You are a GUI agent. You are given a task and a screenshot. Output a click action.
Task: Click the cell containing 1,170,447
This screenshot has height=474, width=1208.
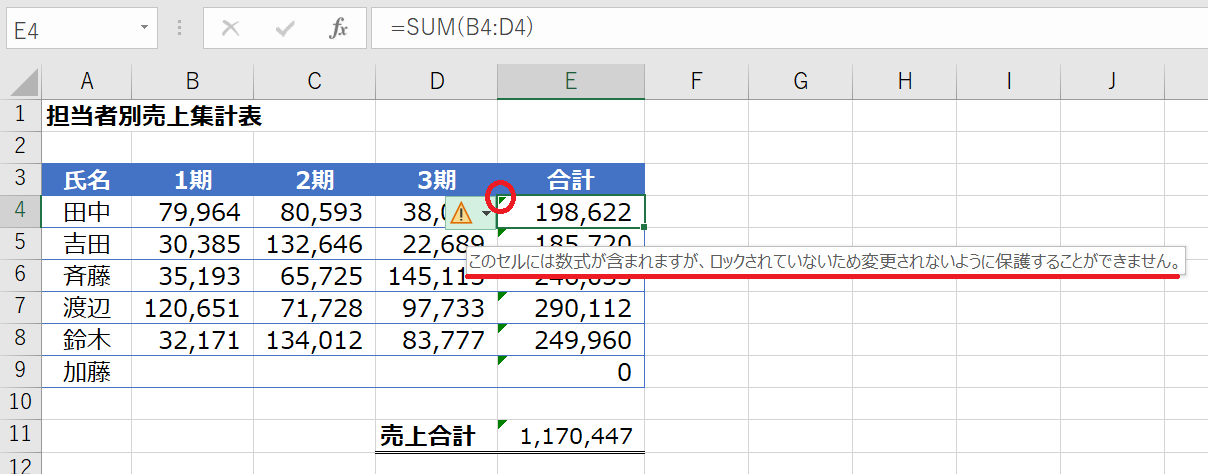(x=575, y=436)
